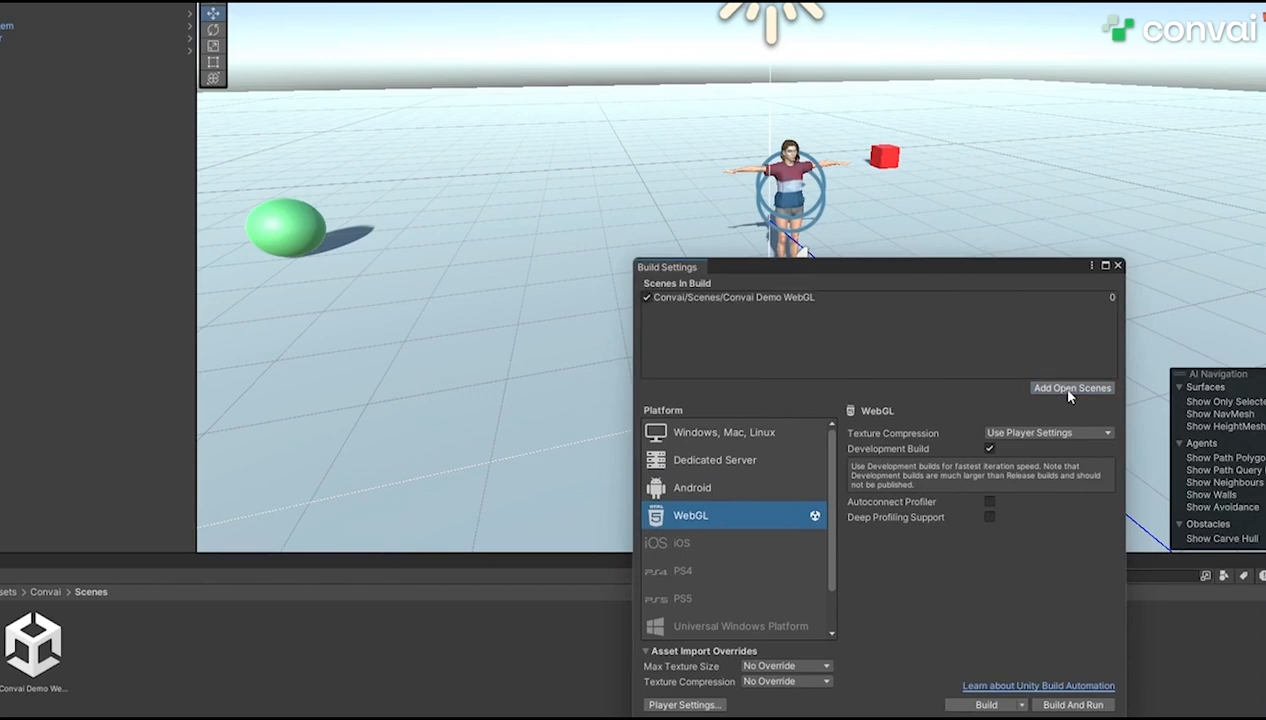The image size is (1266, 720).
Task: Select the Convai Demo WebGL scene asset
Action: coord(33,646)
